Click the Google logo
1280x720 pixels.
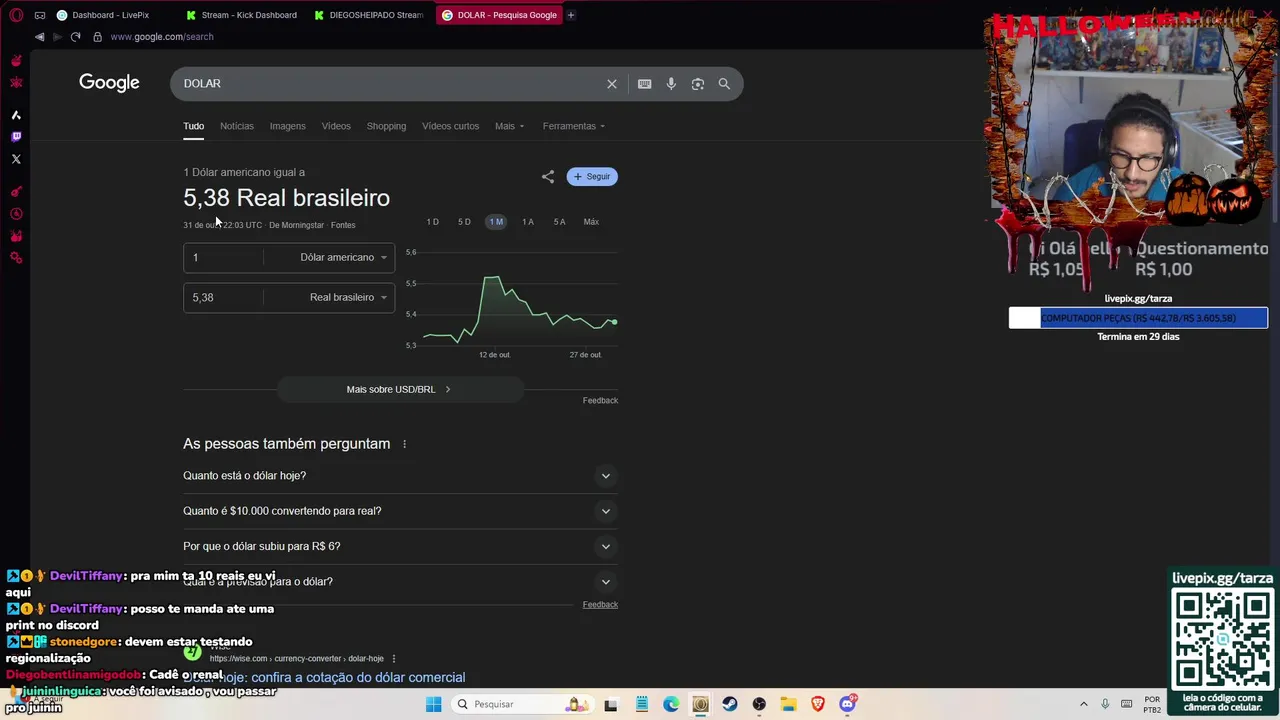click(109, 83)
